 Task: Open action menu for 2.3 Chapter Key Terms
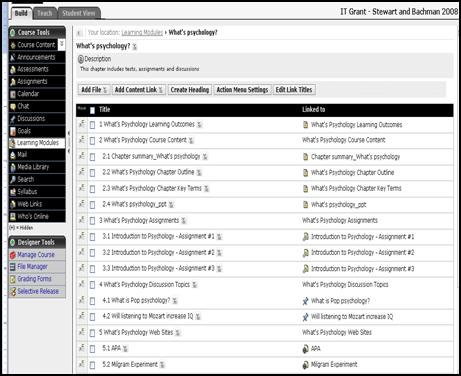[207, 189]
